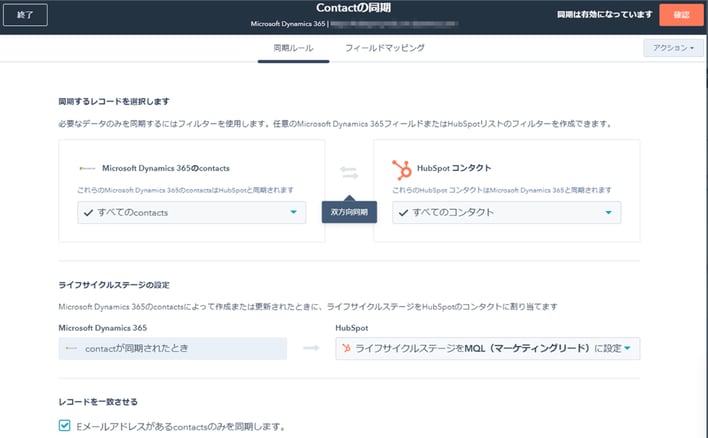Screen dimensions: 708x438
Task: Click the small HubSpot icon in lifecycle dropdown
Action: pyautogui.click(x=346, y=348)
